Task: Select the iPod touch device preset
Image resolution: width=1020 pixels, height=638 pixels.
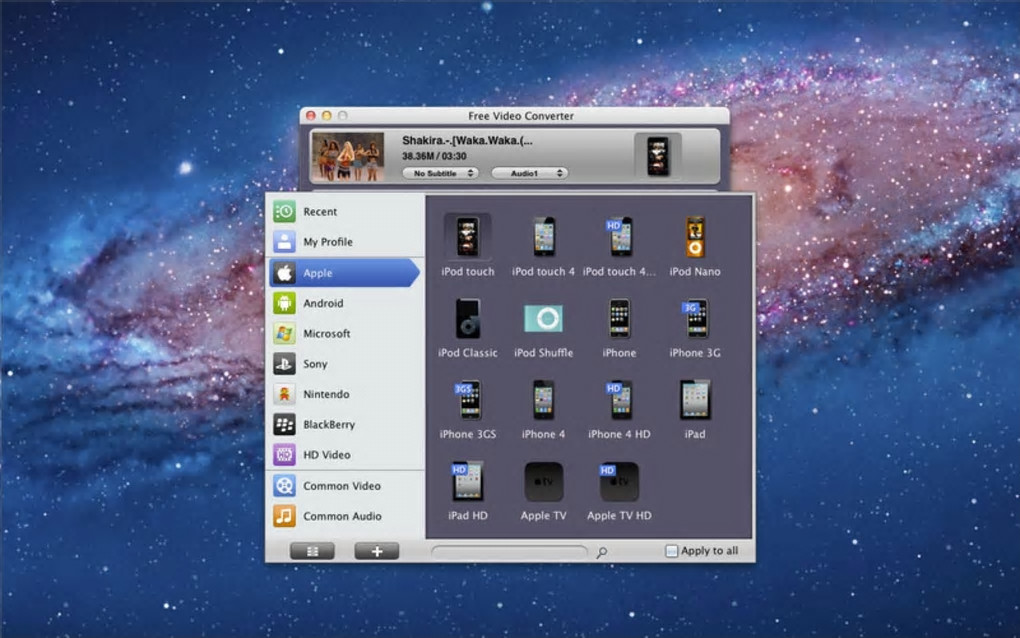Action: [467, 238]
